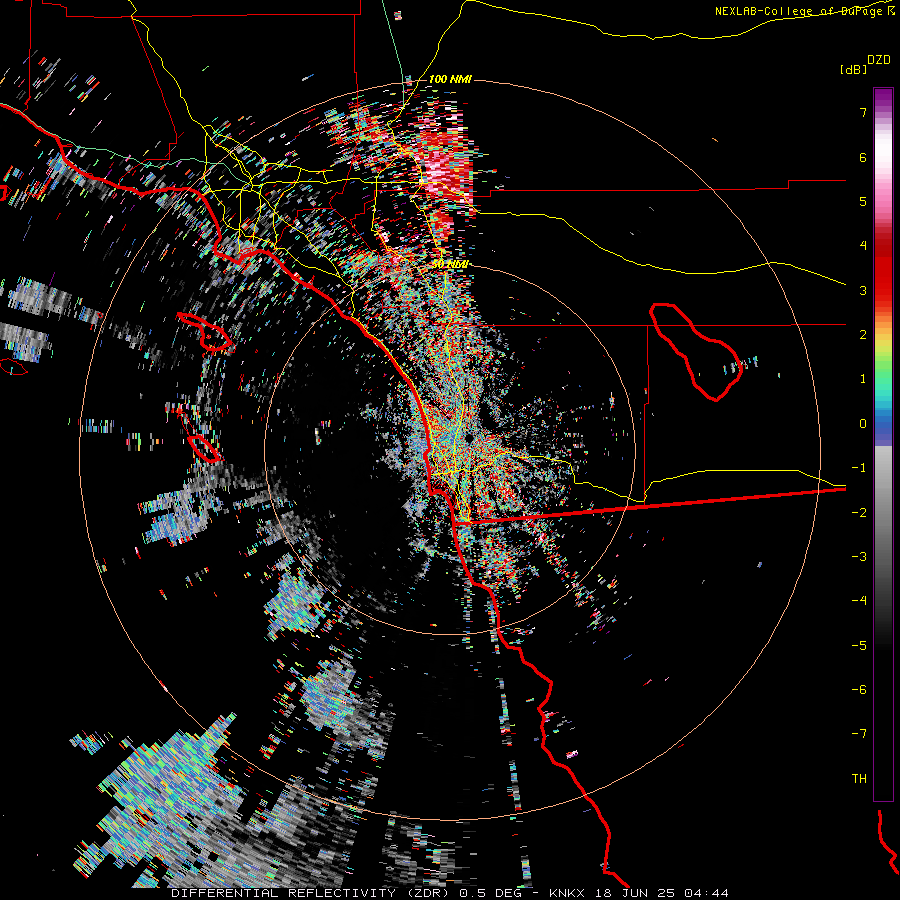Click the 1 value on the dB scale
900x900 pixels.
(x=863, y=379)
